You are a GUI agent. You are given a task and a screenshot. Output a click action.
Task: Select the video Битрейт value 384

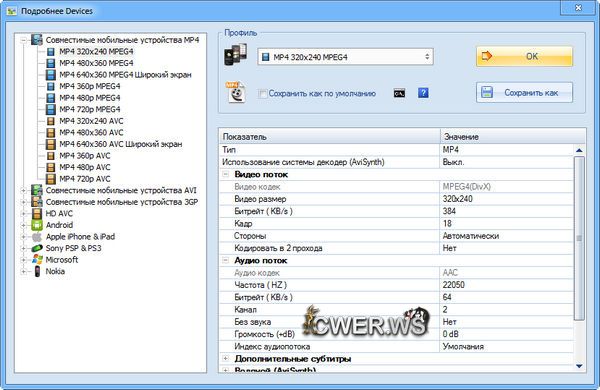pyautogui.click(x=507, y=211)
